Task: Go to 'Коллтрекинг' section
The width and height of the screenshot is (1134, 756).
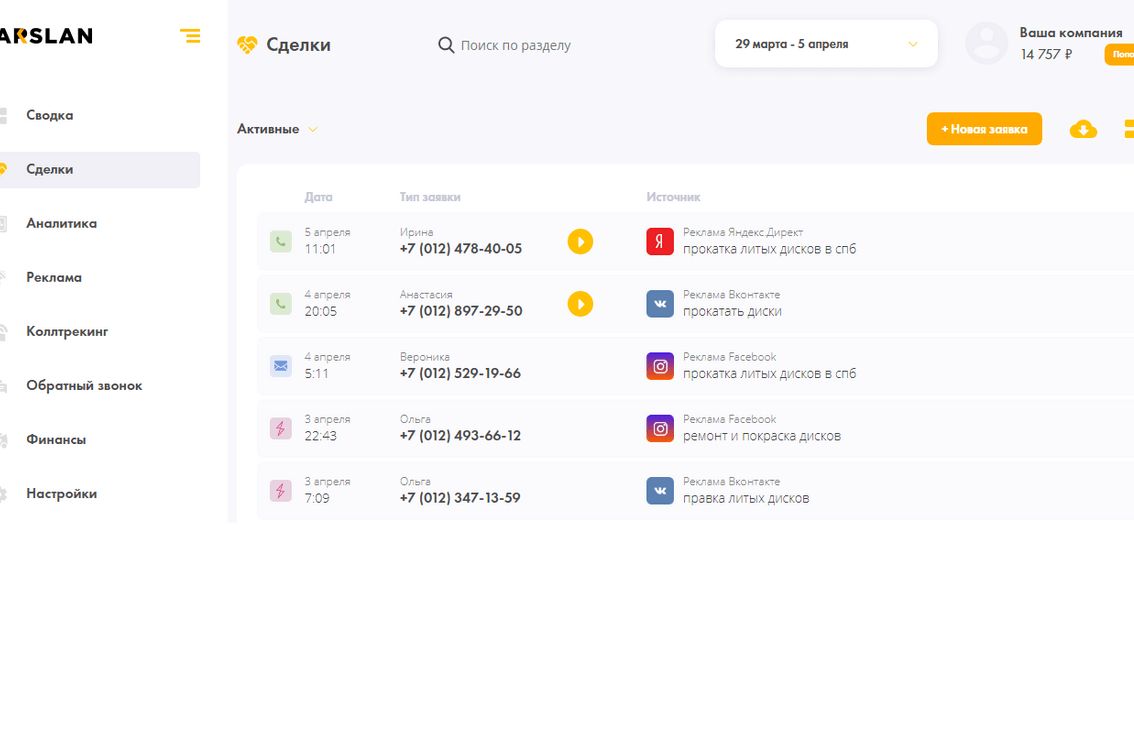Action: (67, 331)
